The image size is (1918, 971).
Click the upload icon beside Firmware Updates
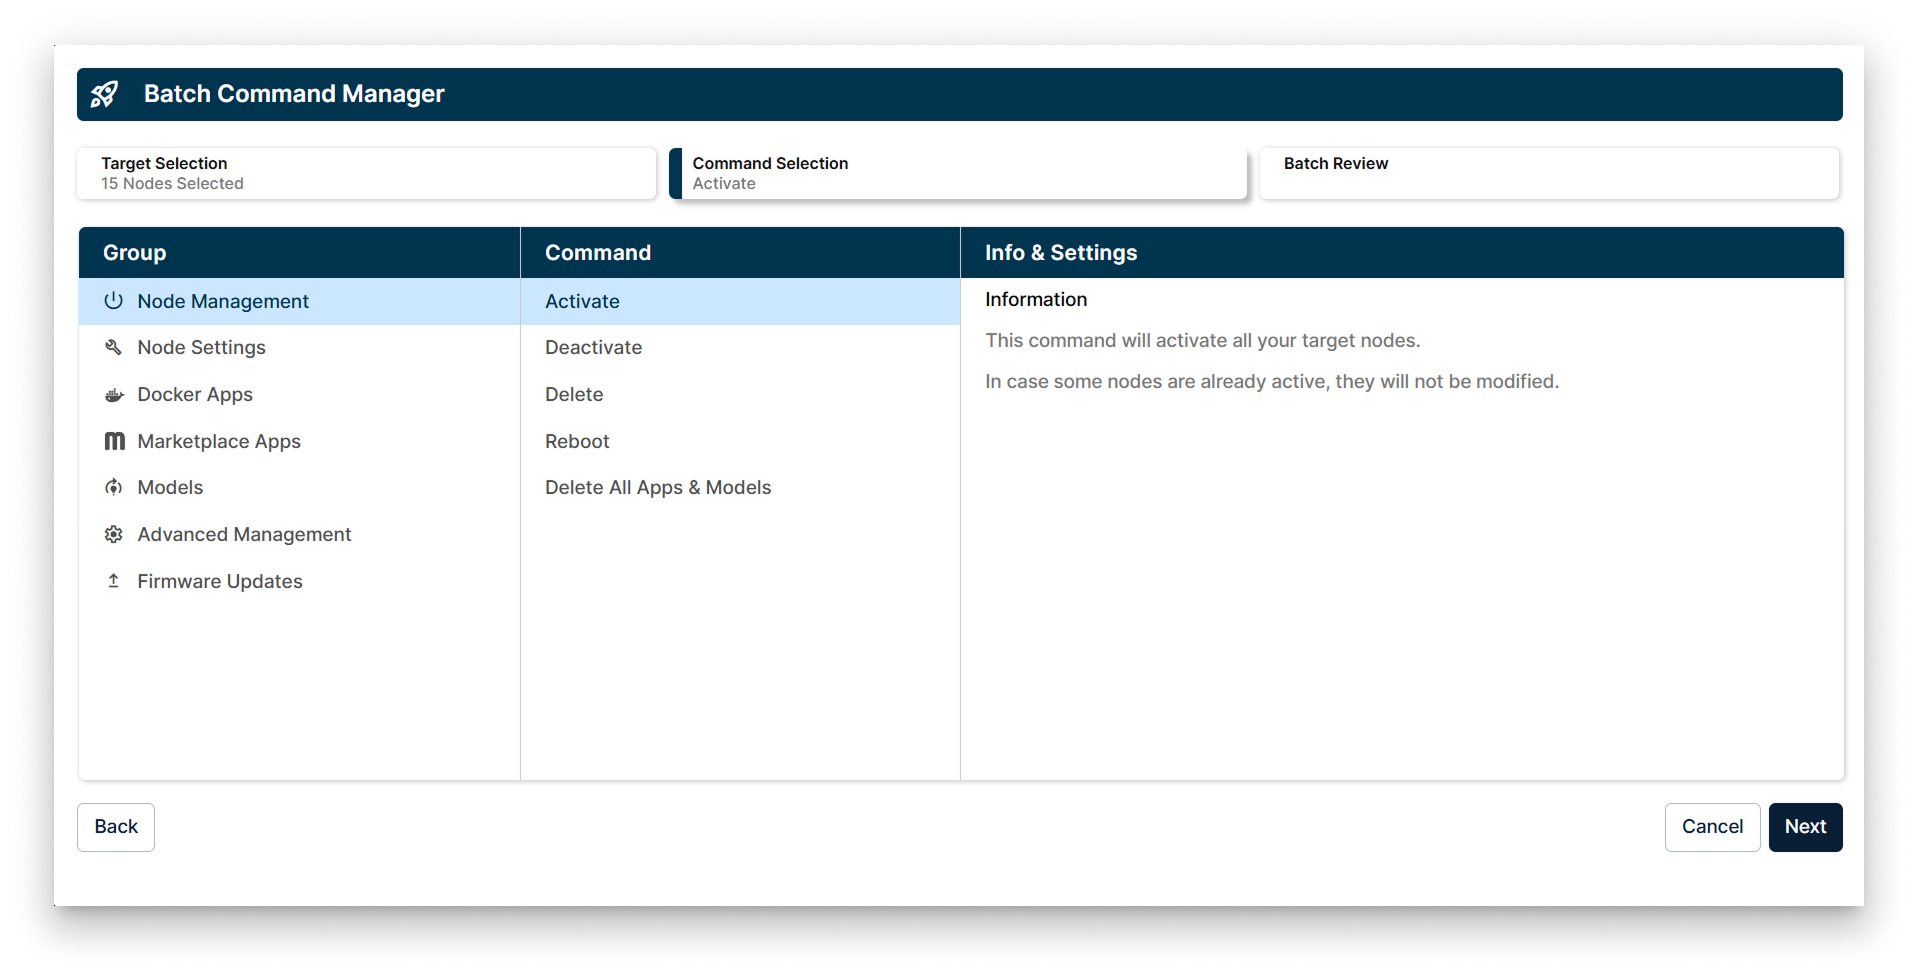(113, 580)
